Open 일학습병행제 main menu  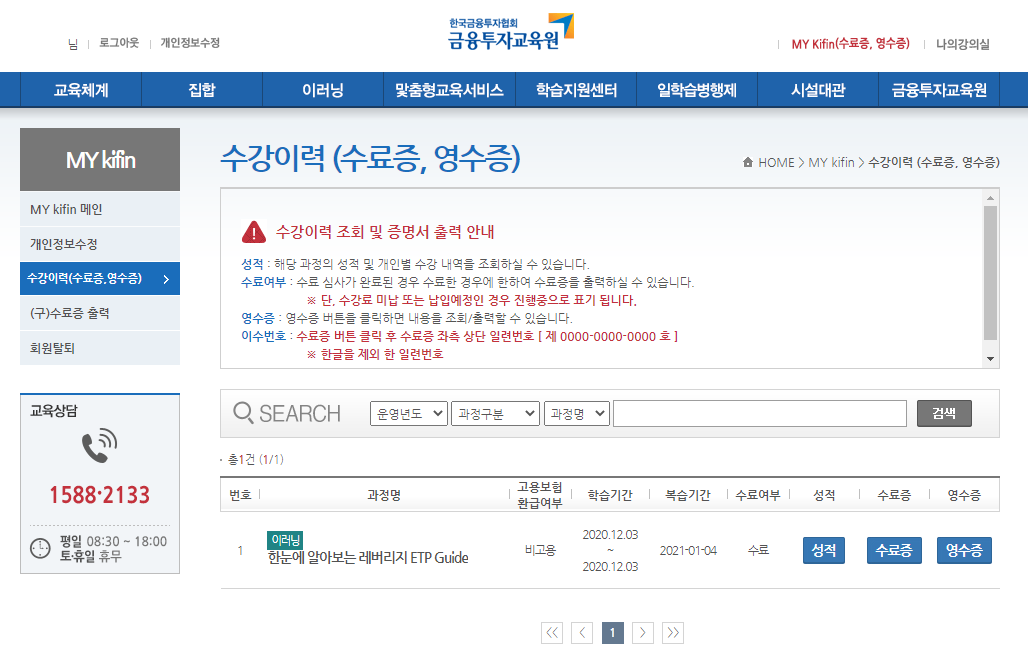(697, 90)
